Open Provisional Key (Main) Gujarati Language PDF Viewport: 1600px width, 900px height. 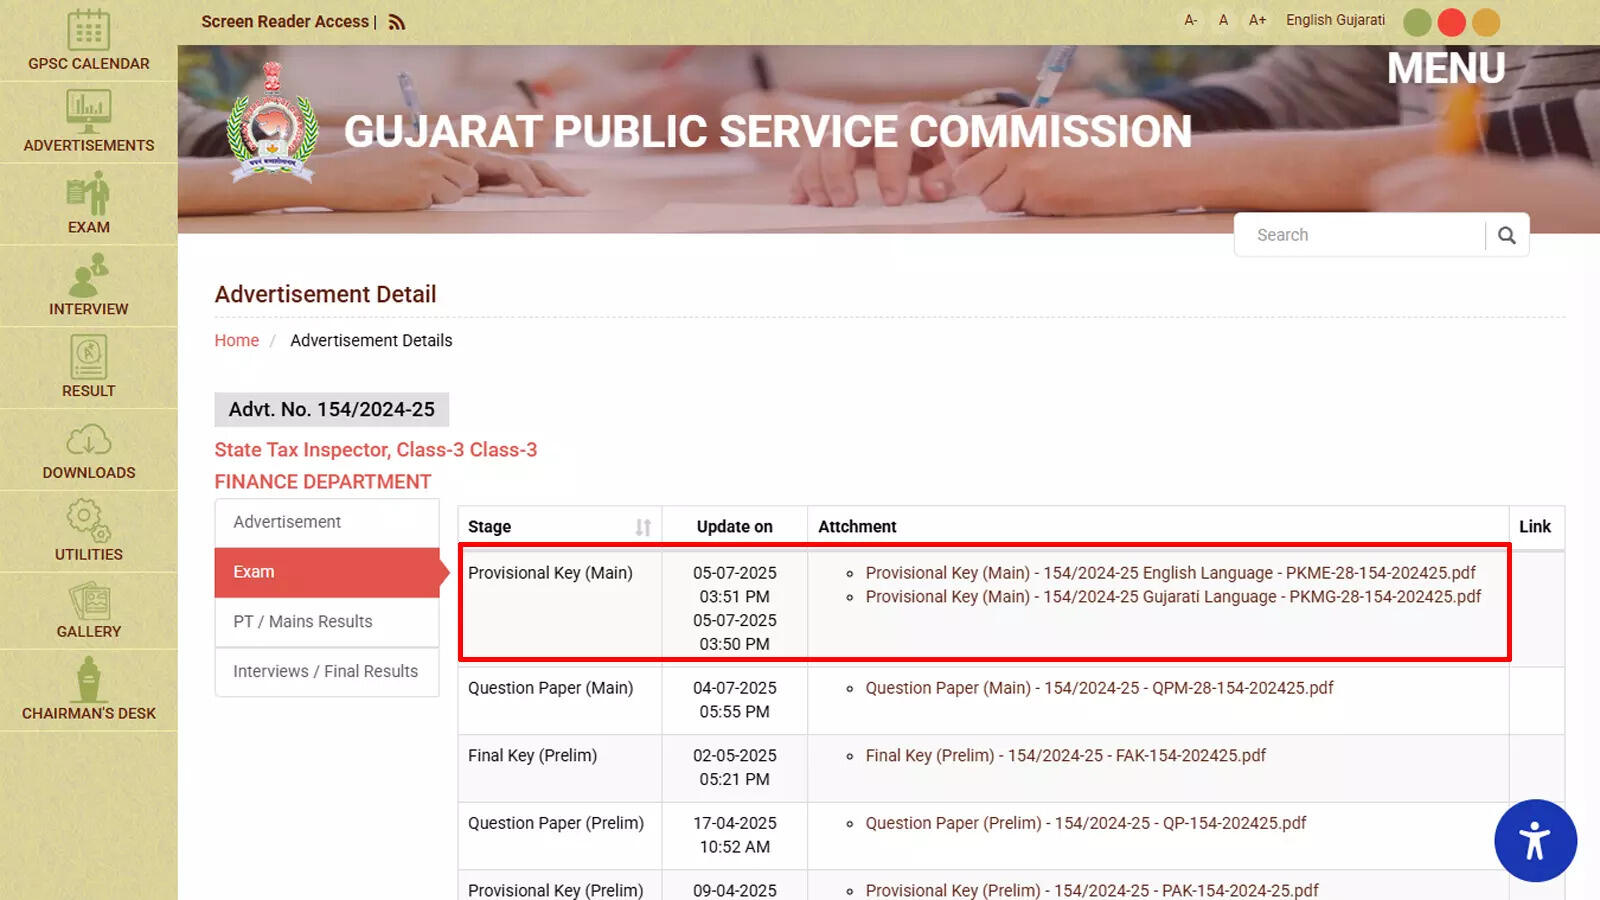point(1173,597)
